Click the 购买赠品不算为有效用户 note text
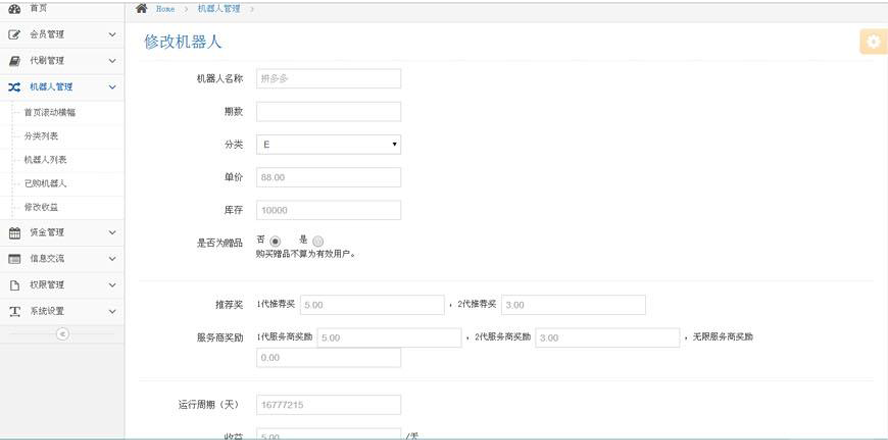This screenshot has width=888, height=440. [306, 254]
